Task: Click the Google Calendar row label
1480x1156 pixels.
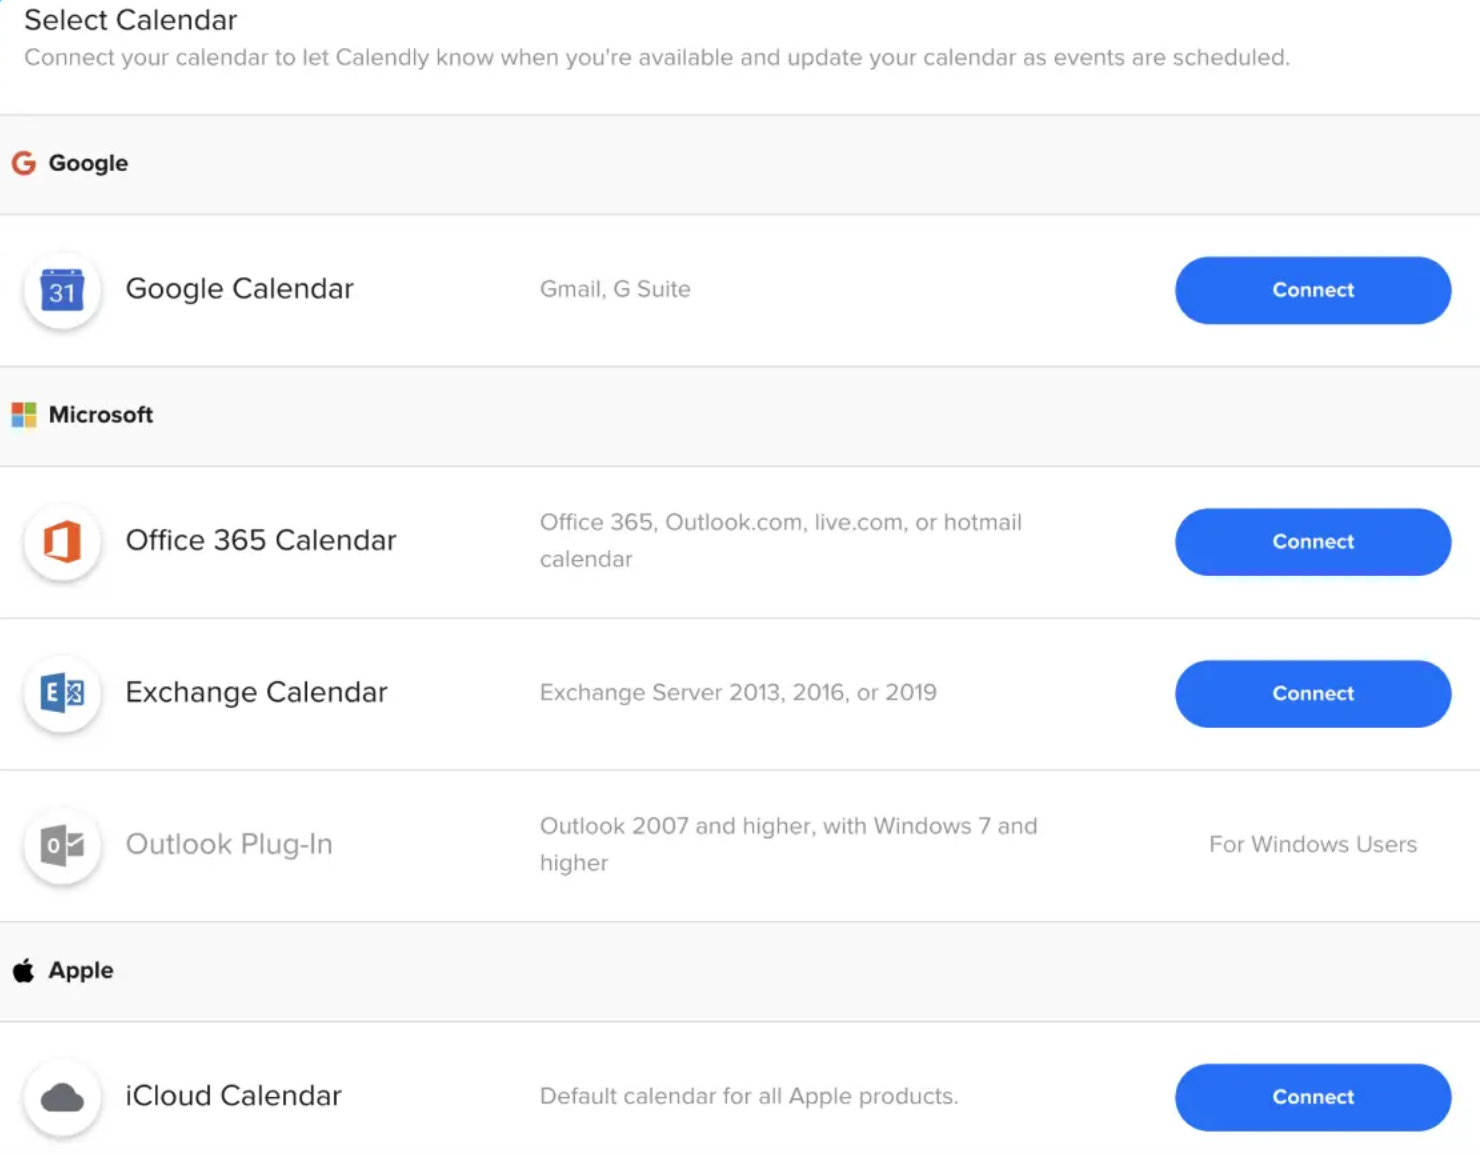Action: [x=239, y=289]
